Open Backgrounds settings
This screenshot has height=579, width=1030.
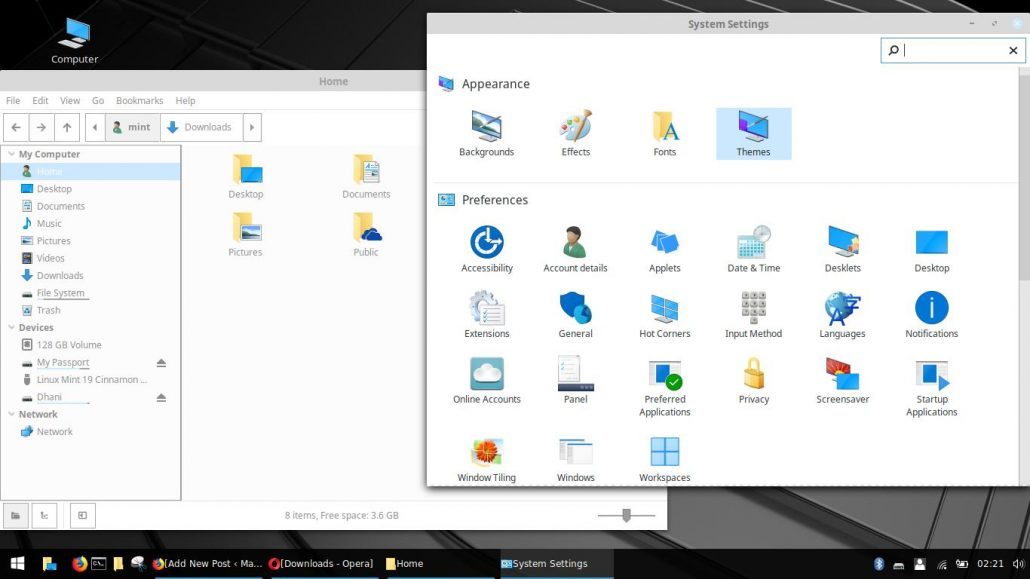487,130
